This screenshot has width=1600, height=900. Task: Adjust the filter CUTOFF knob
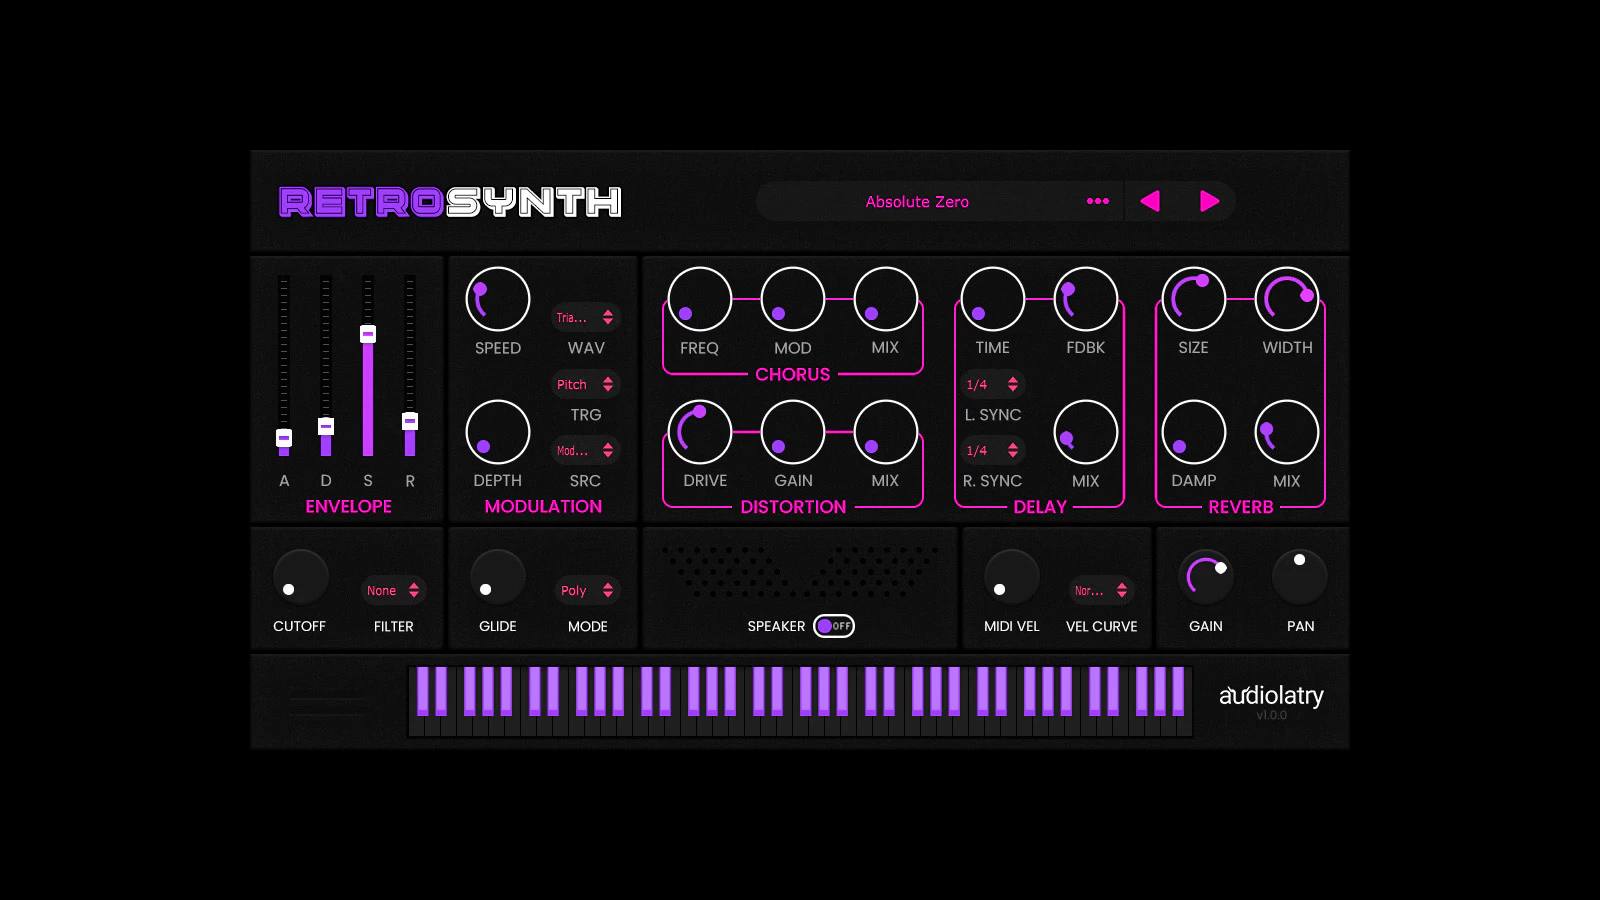coord(299,577)
